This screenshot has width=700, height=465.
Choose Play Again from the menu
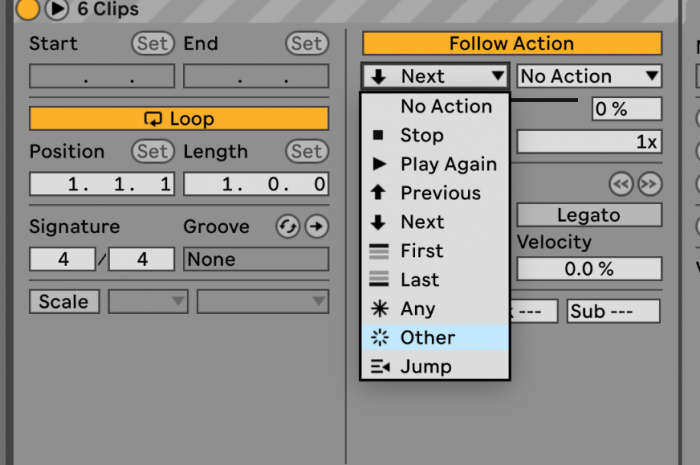tap(435, 164)
